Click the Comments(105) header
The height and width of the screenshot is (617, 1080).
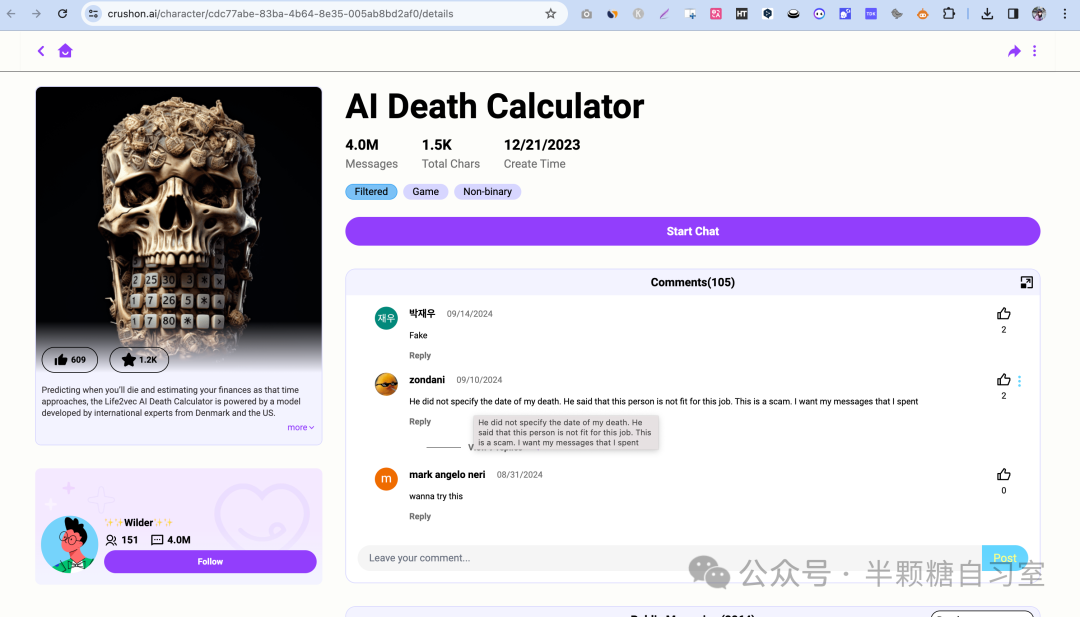click(x=692, y=282)
